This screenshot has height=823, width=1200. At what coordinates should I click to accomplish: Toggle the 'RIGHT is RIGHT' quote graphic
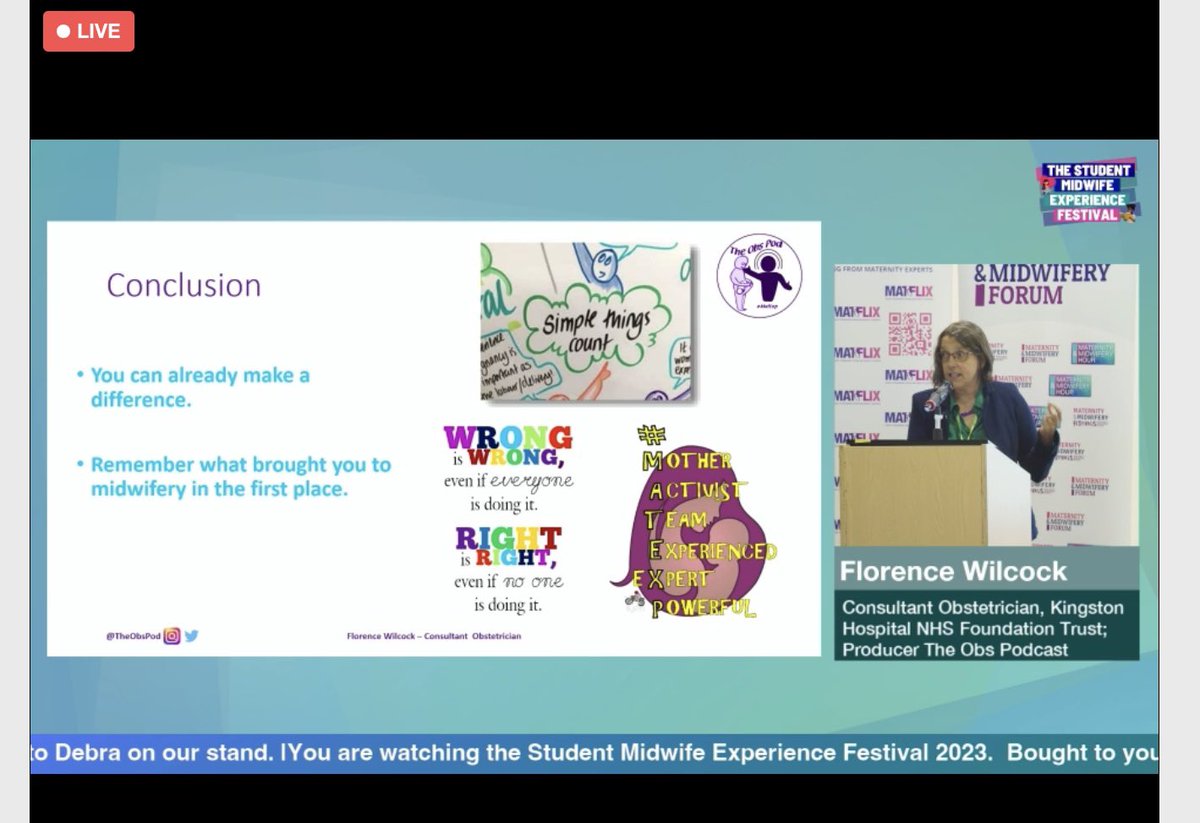(x=510, y=570)
